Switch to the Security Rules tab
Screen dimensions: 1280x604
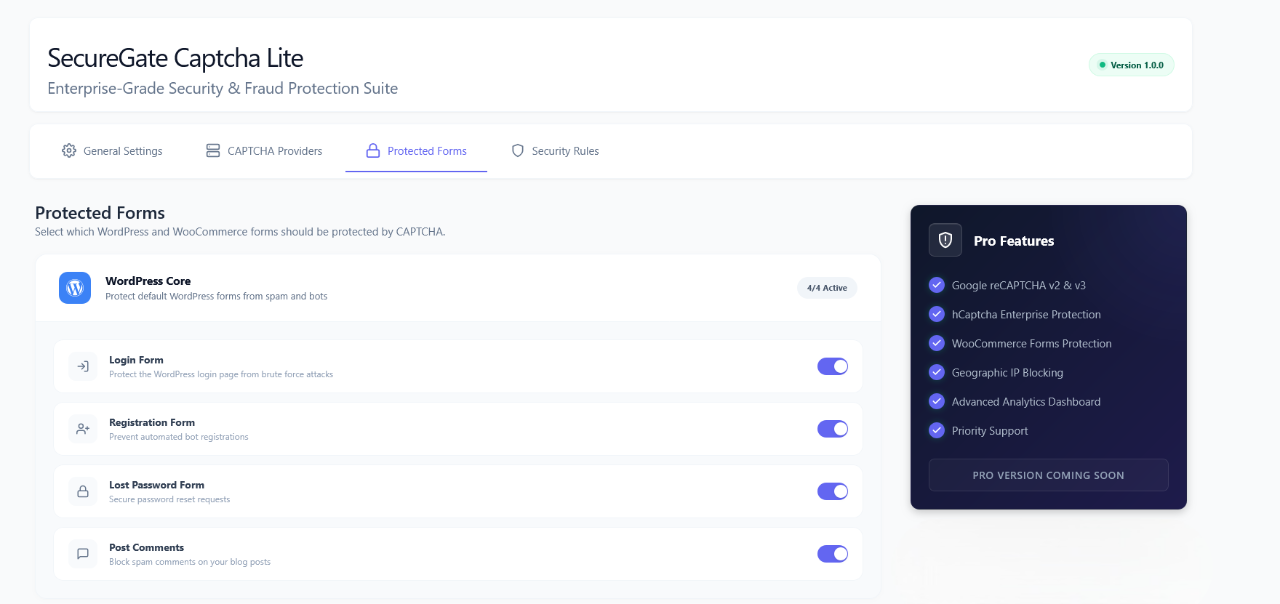[566, 151]
